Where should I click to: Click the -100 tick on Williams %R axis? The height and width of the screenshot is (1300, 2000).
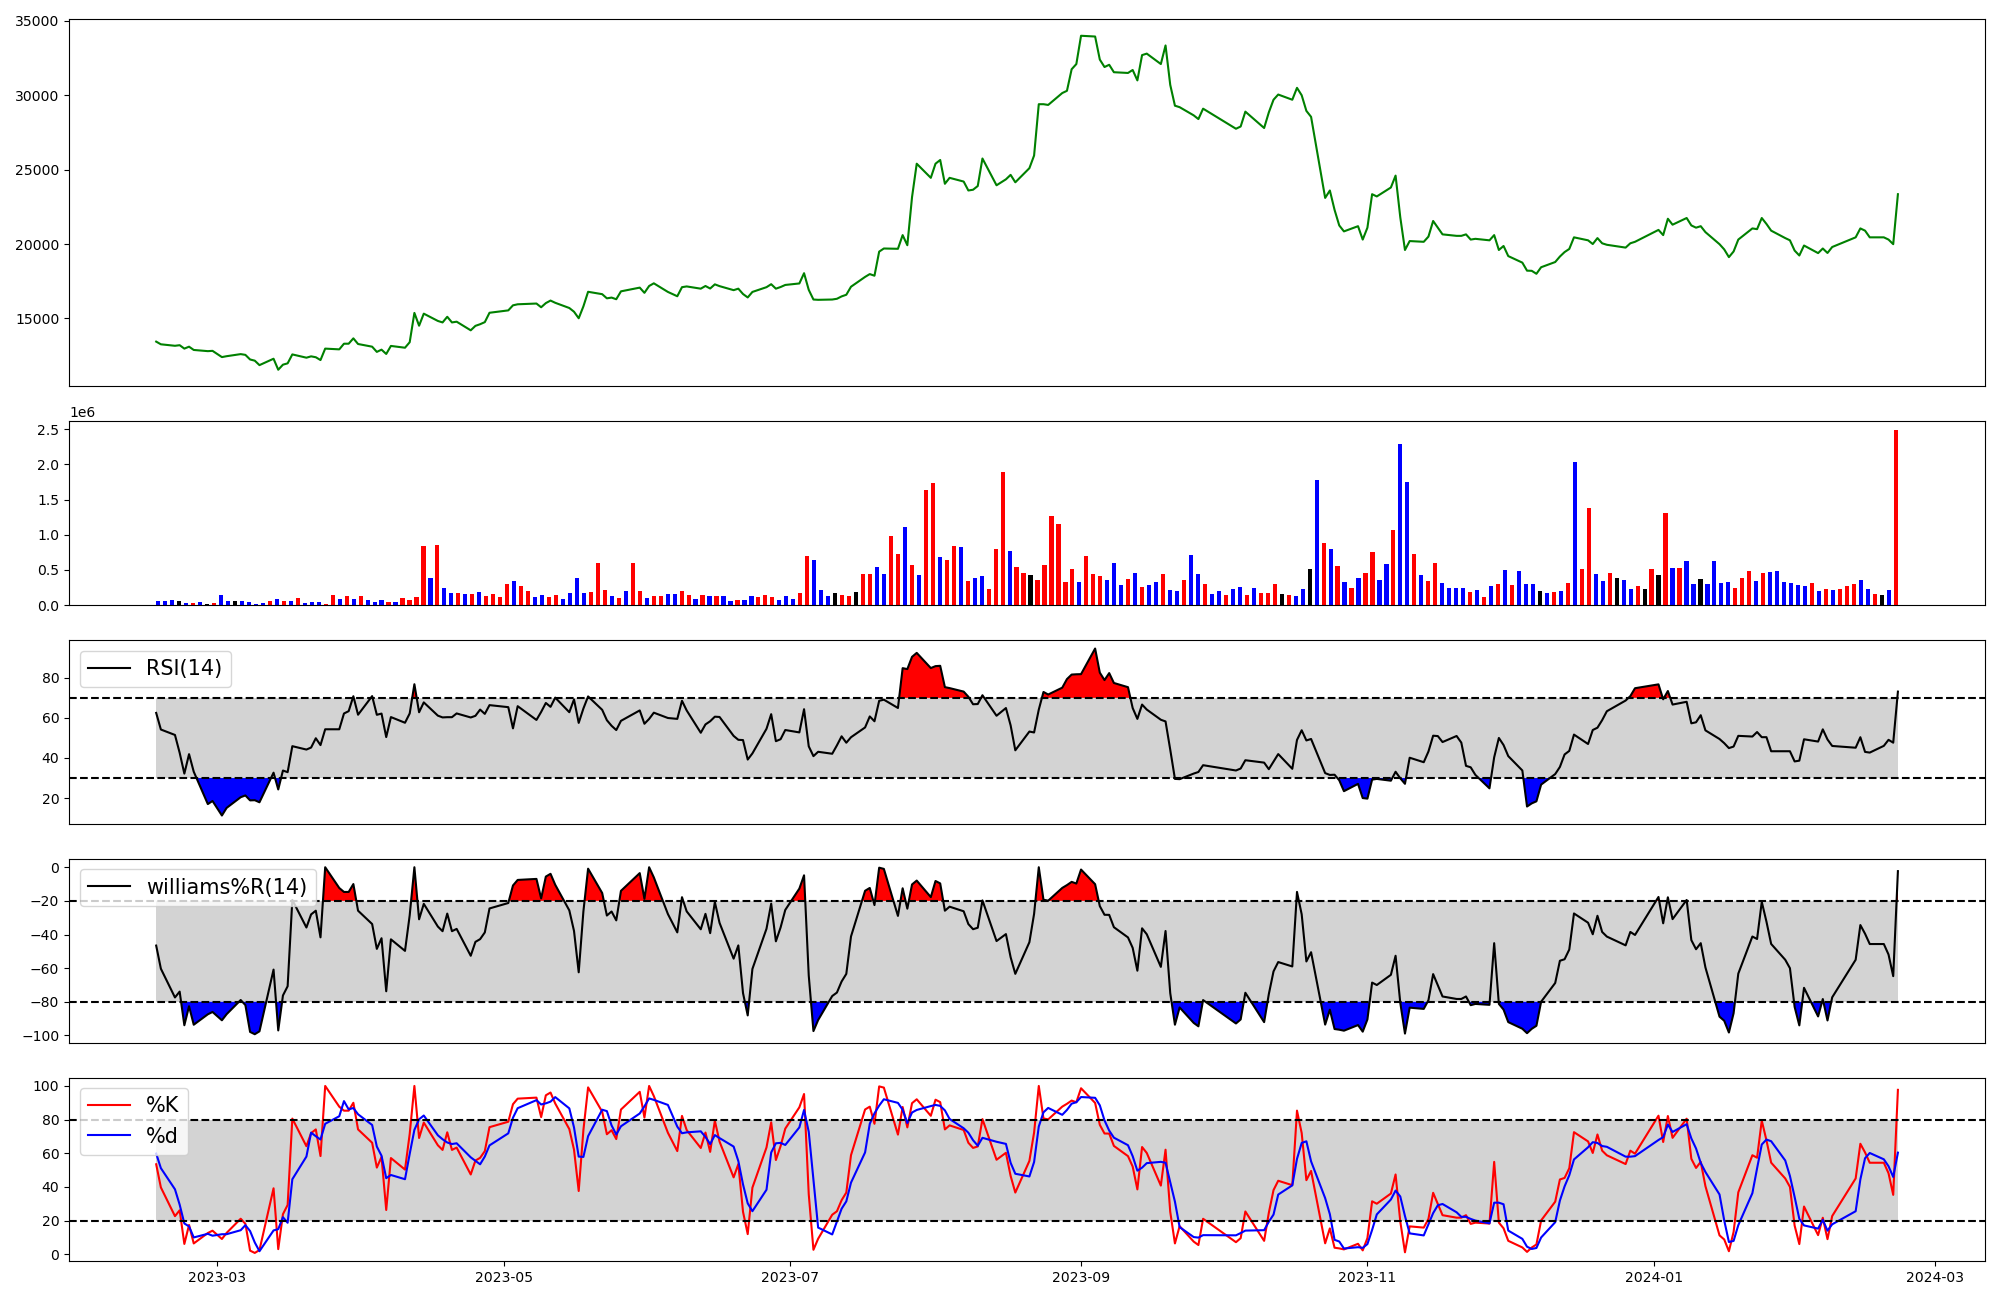click(41, 1036)
